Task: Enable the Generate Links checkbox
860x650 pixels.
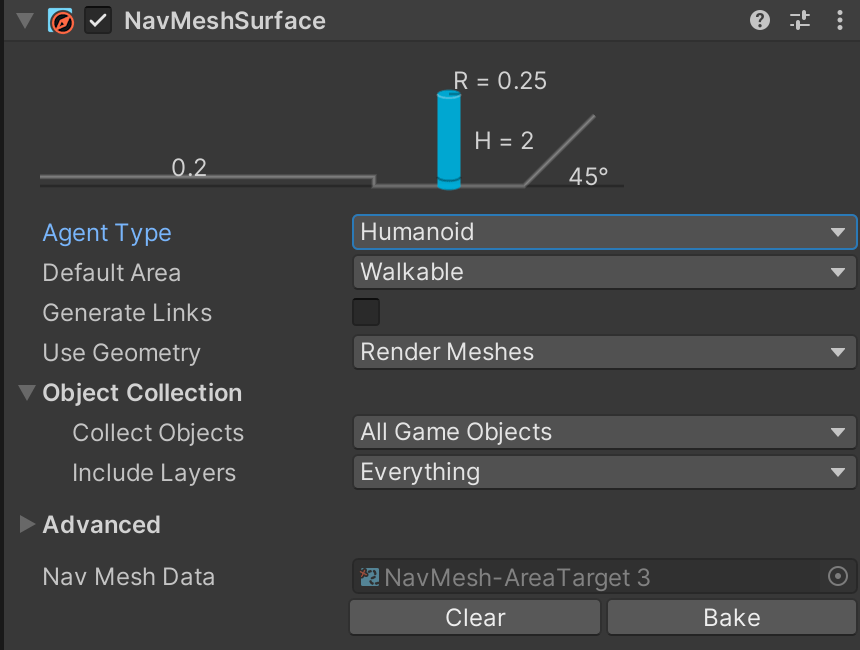Action: tap(366, 312)
